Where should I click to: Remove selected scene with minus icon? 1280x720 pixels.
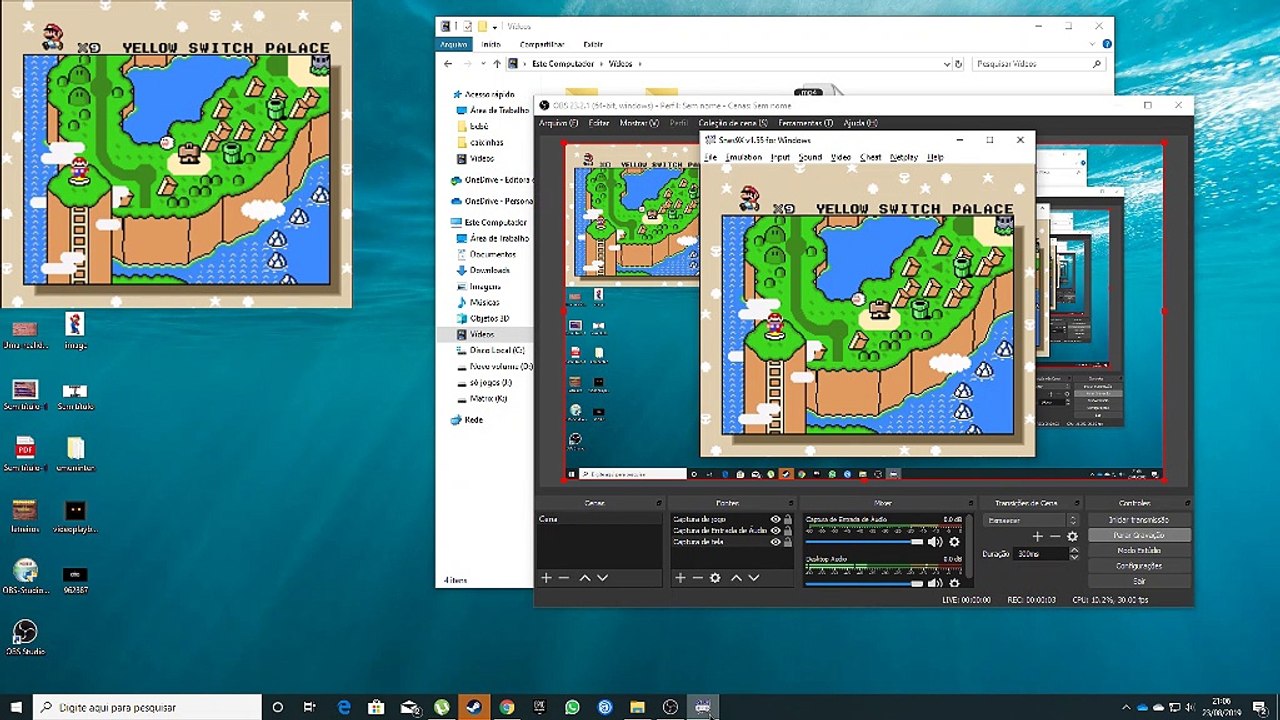[x=564, y=578]
